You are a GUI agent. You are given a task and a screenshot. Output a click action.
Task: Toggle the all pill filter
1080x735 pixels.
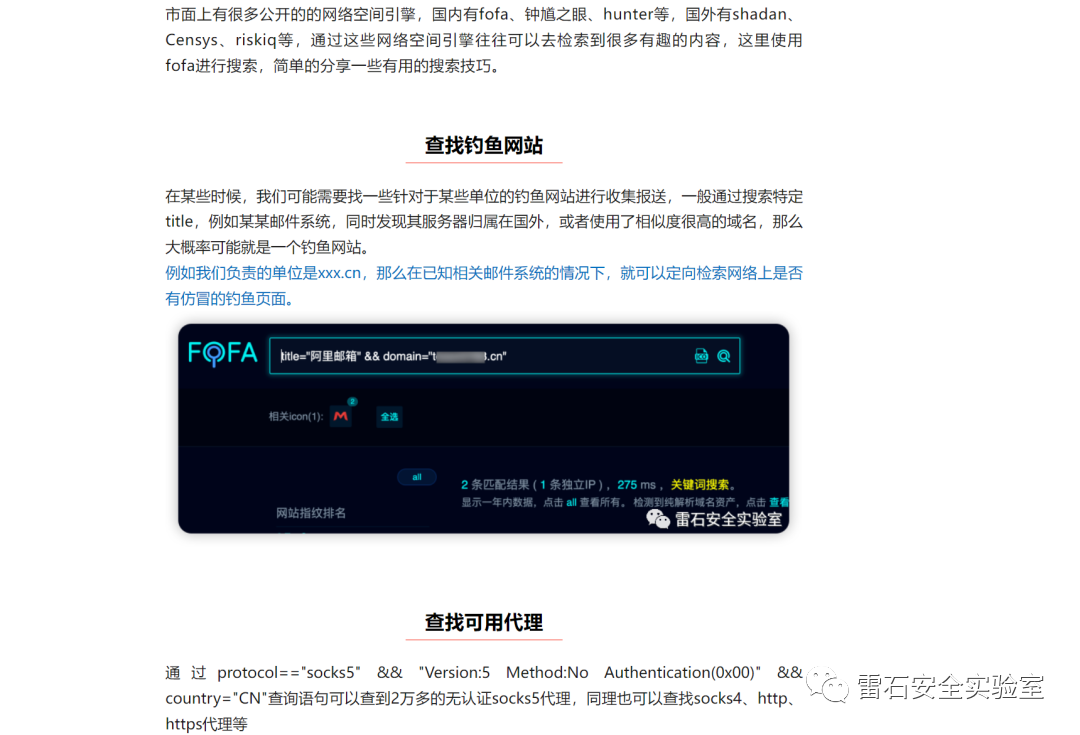point(417,477)
